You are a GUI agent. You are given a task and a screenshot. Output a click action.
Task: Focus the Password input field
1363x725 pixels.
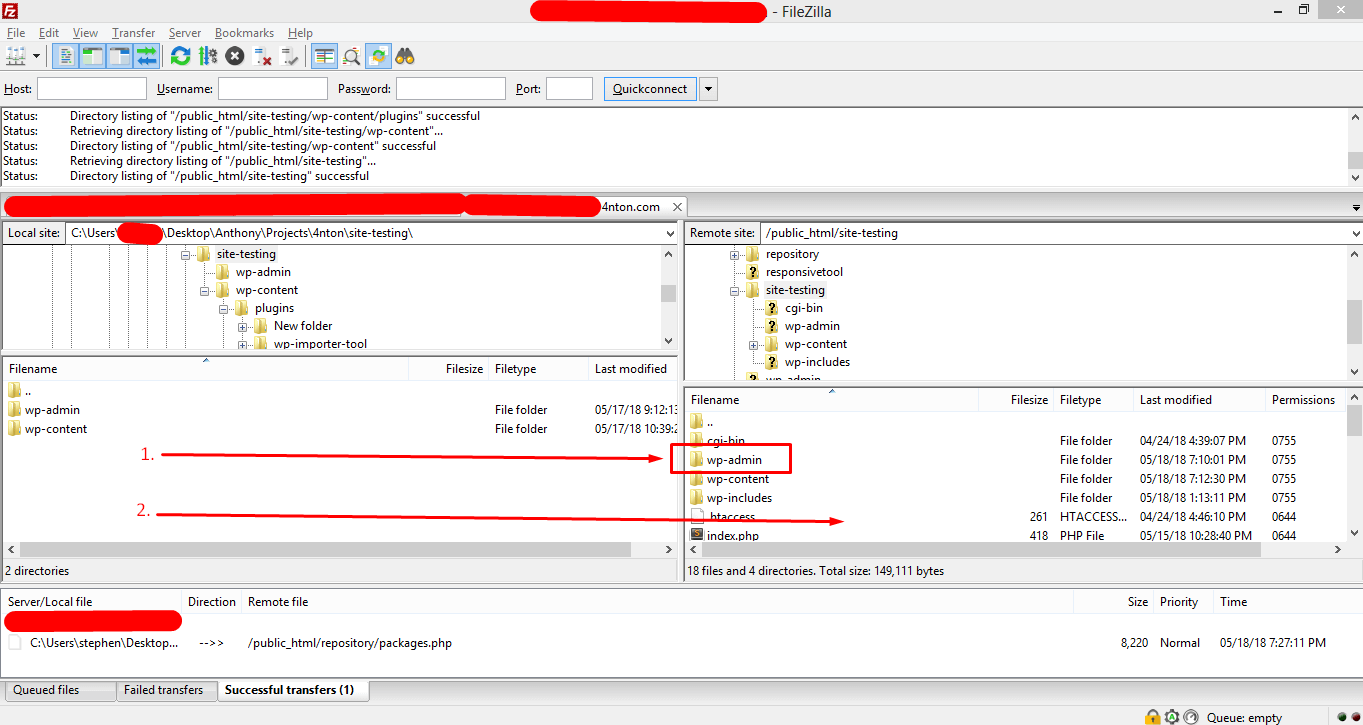451,89
